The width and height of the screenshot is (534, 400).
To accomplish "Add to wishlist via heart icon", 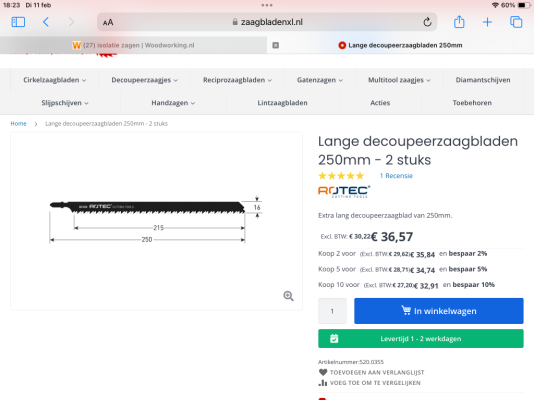I will pyautogui.click(x=323, y=372).
